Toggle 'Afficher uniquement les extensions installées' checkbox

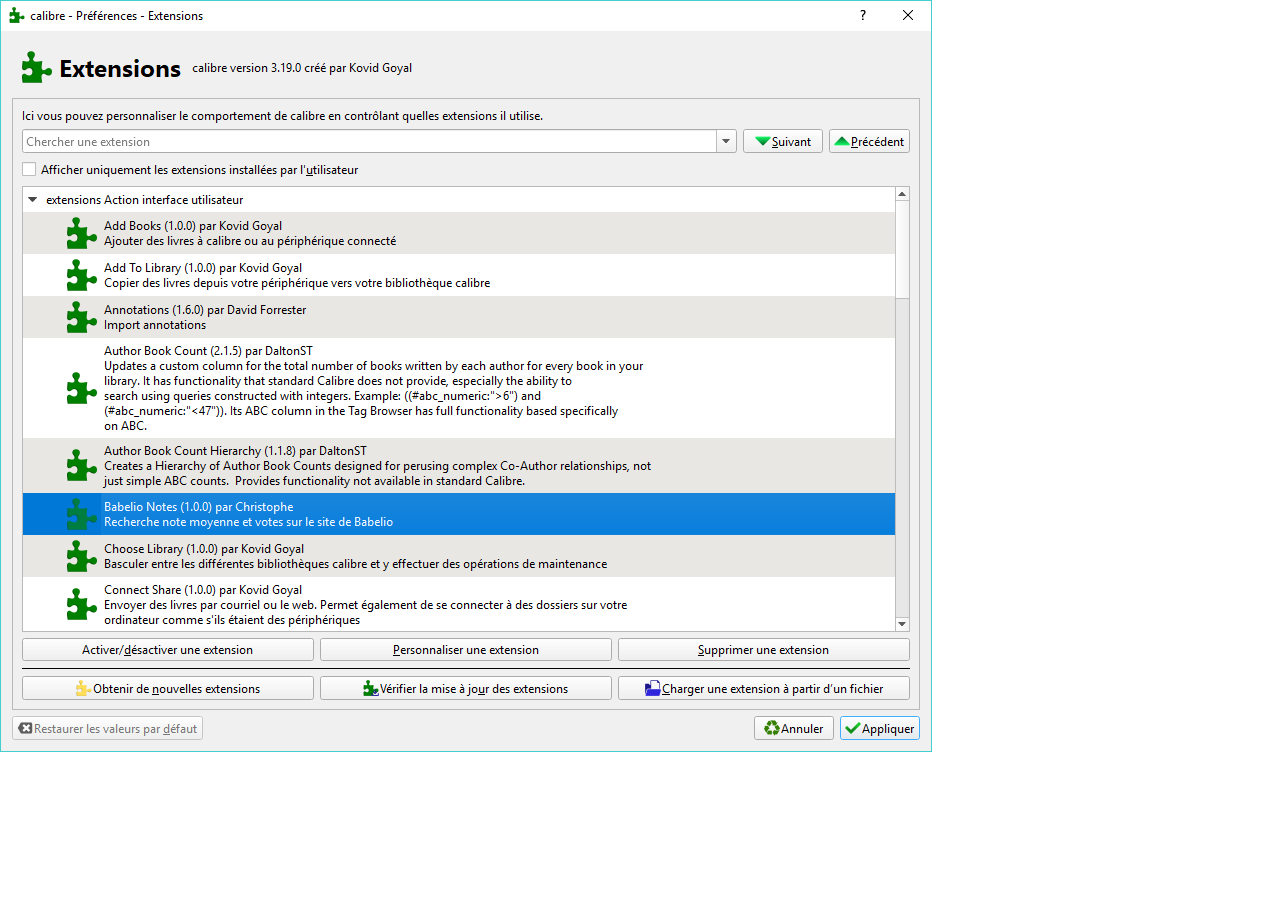pyautogui.click(x=29, y=170)
